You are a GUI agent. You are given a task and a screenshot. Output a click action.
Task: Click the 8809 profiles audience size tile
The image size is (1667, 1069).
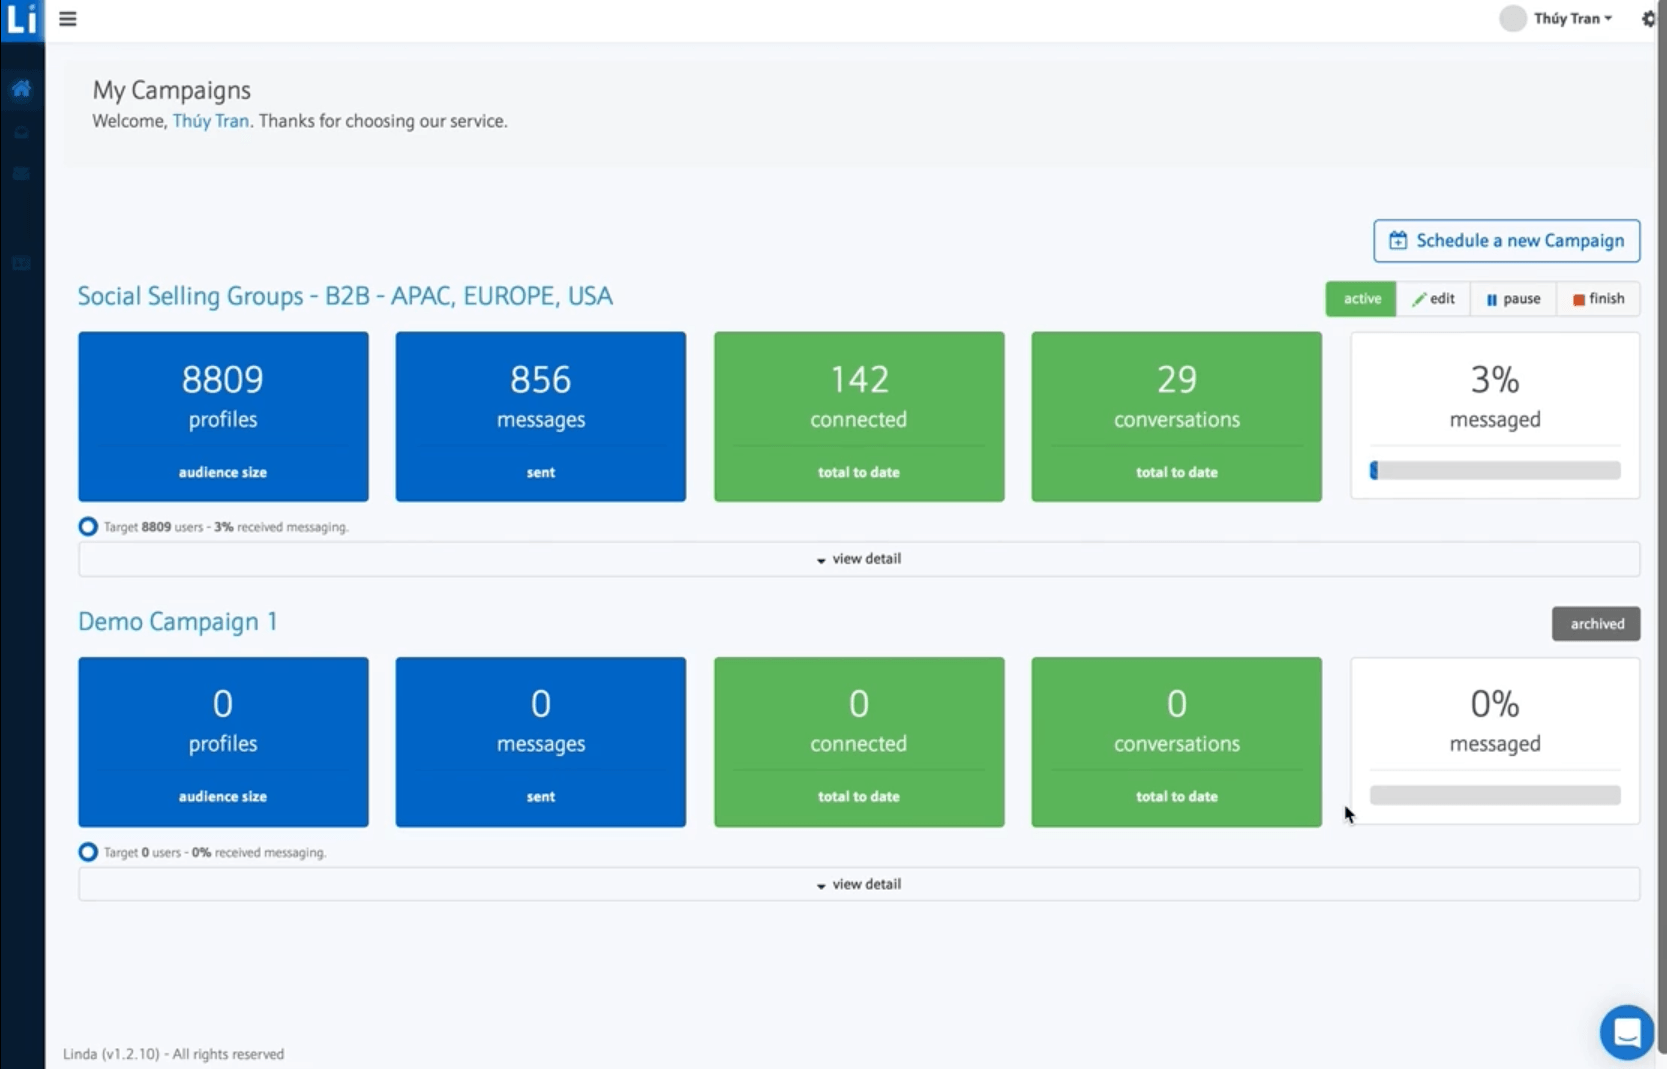pyautogui.click(x=223, y=417)
